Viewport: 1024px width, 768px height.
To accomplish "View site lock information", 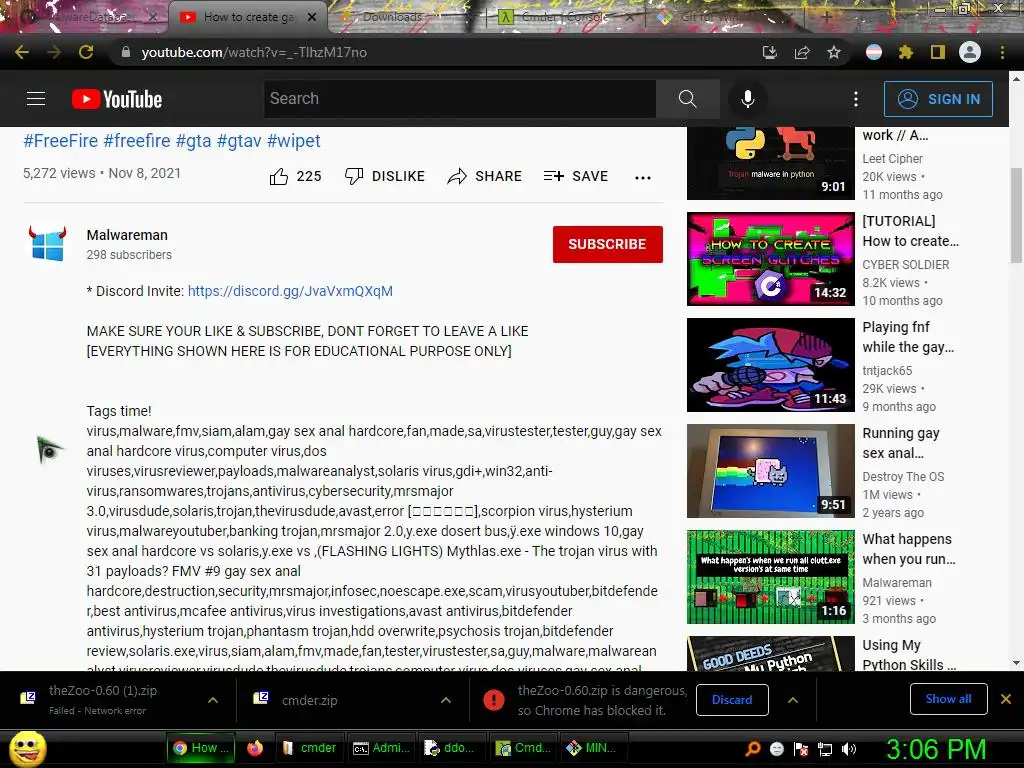I will [125, 52].
